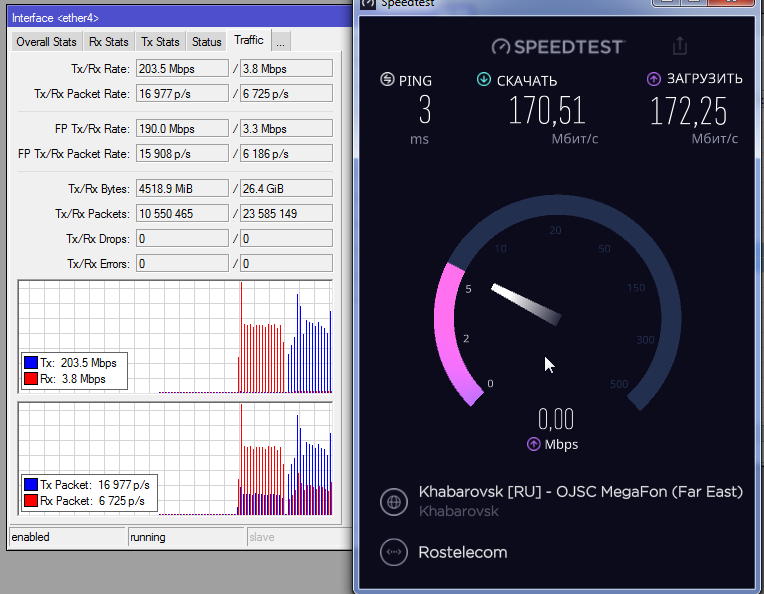Click the packet rate traffic graph
Screen dimensions: 764x594
tap(175, 459)
